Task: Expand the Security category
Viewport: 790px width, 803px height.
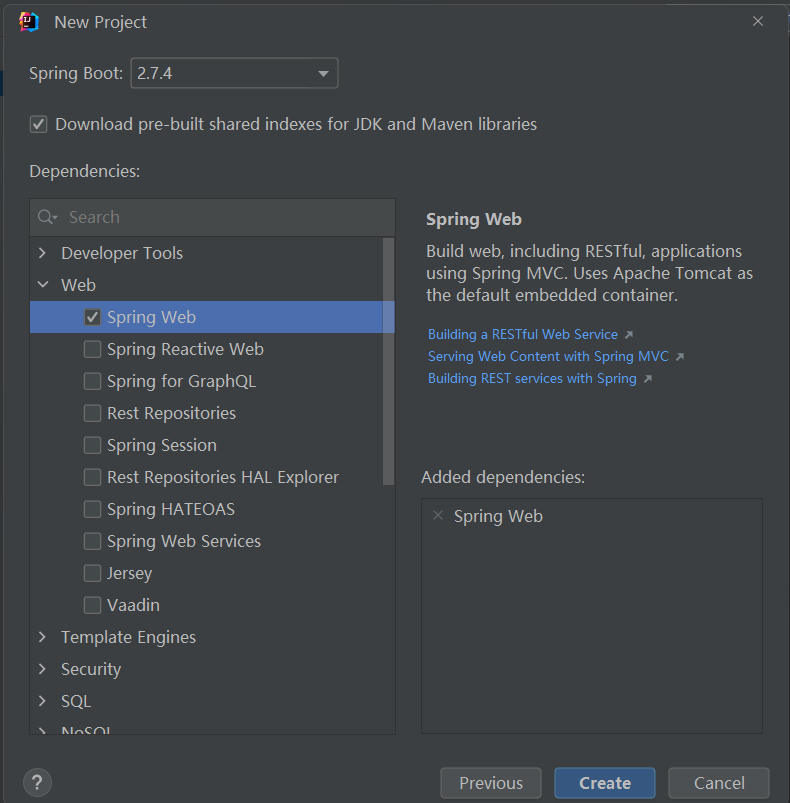Action: coord(42,669)
